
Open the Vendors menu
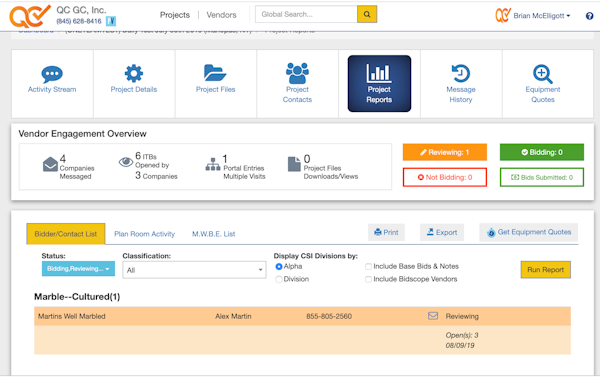pos(222,15)
